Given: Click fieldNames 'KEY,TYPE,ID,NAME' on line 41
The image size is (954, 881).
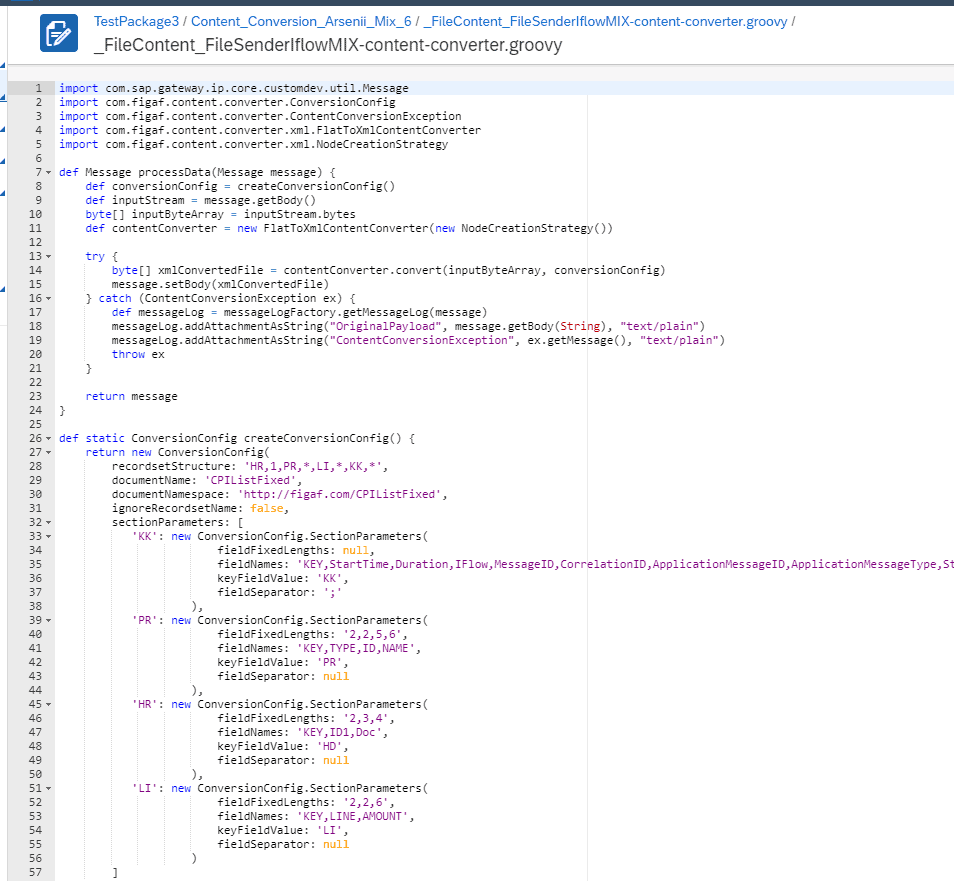Looking at the screenshot, I should [355, 648].
